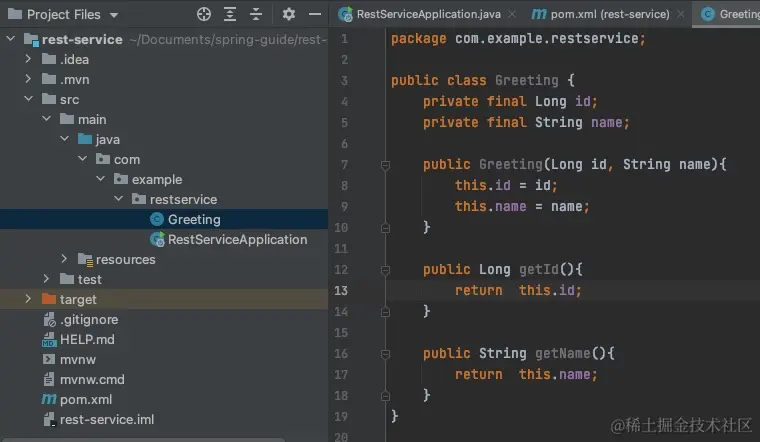Click the class name Greeting on line 3

(526, 80)
